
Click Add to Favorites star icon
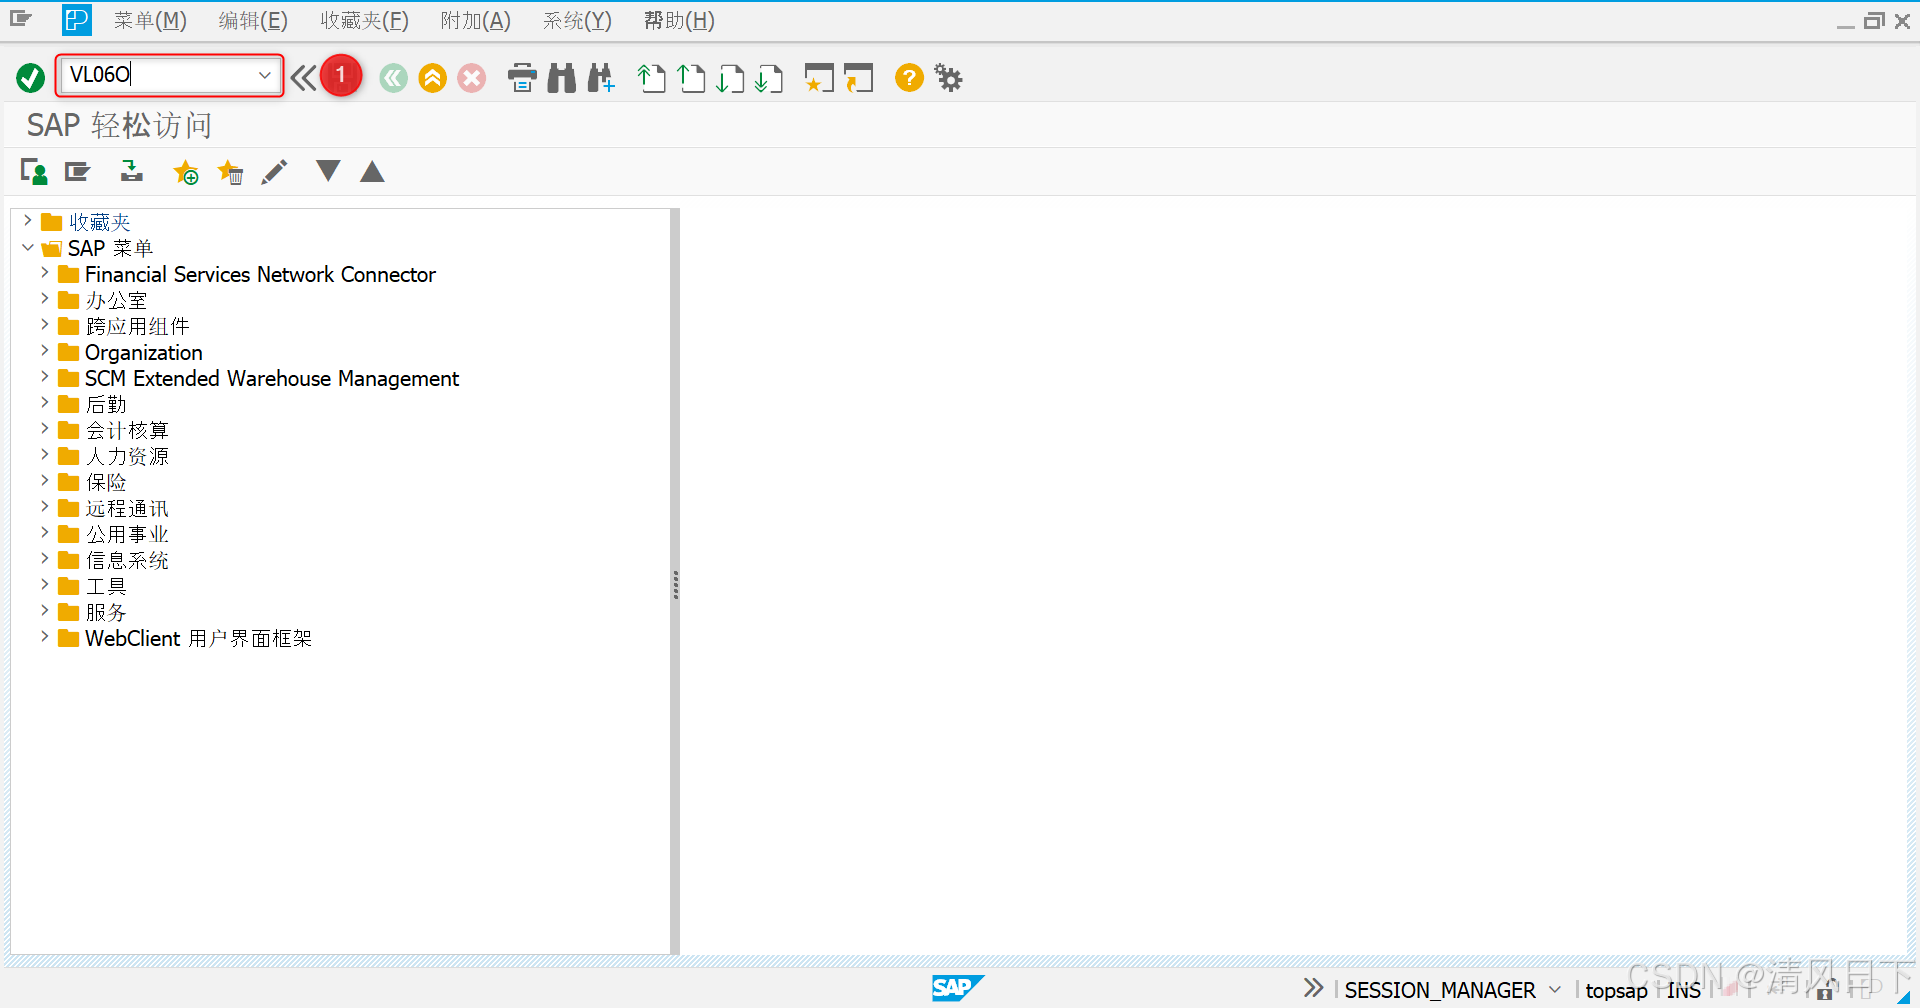186,172
